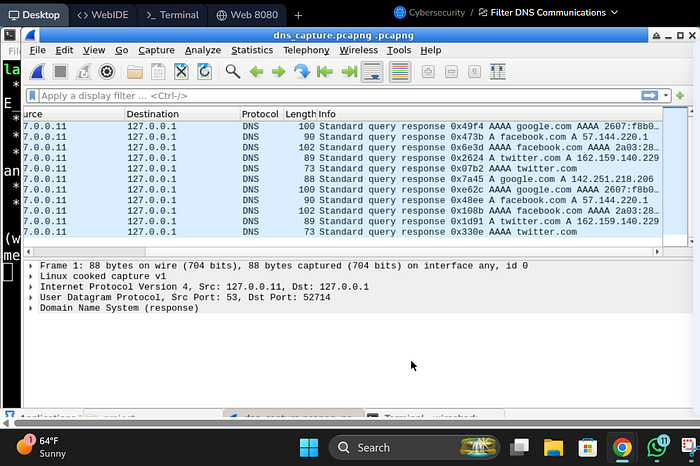Click the display filter bookmark icon
Image resolution: width=700 pixels, height=466 pixels.
point(33,96)
